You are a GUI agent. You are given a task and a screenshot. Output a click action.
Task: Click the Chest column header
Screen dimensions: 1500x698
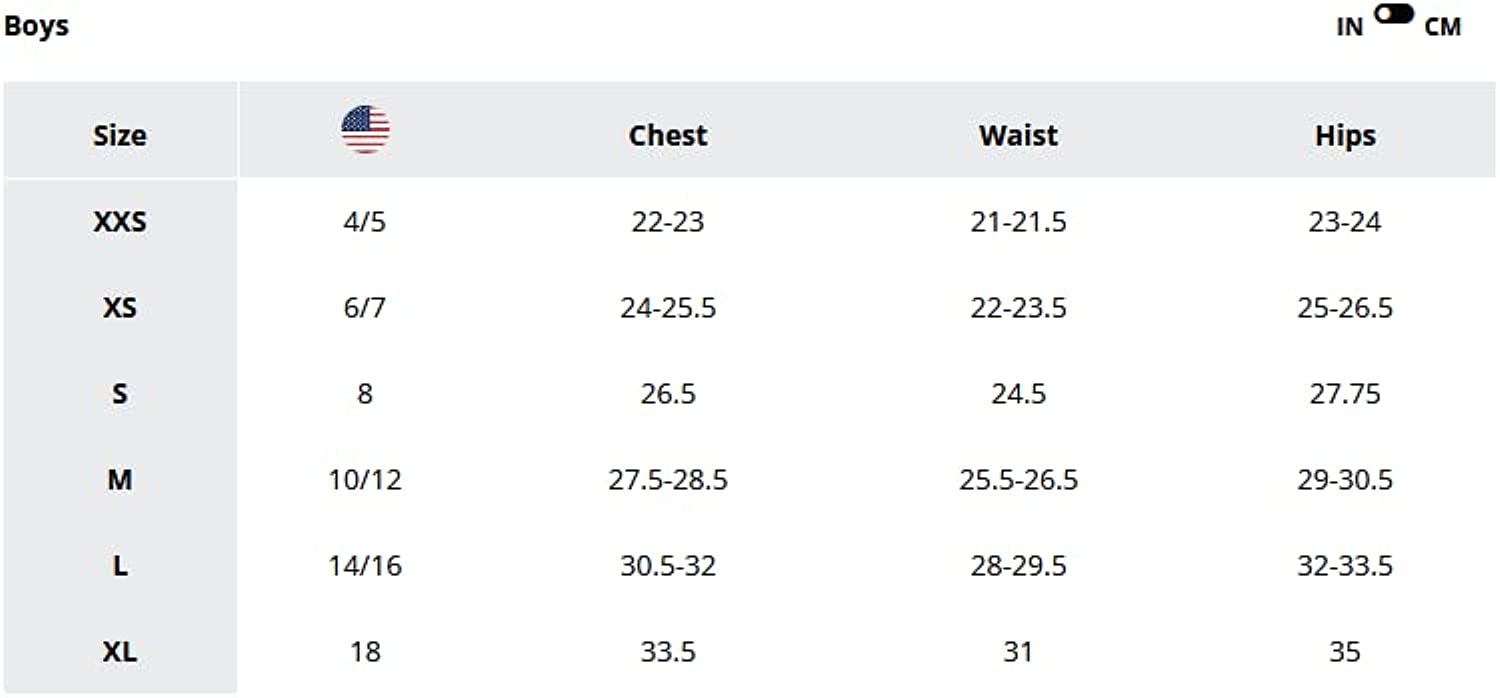coord(667,135)
